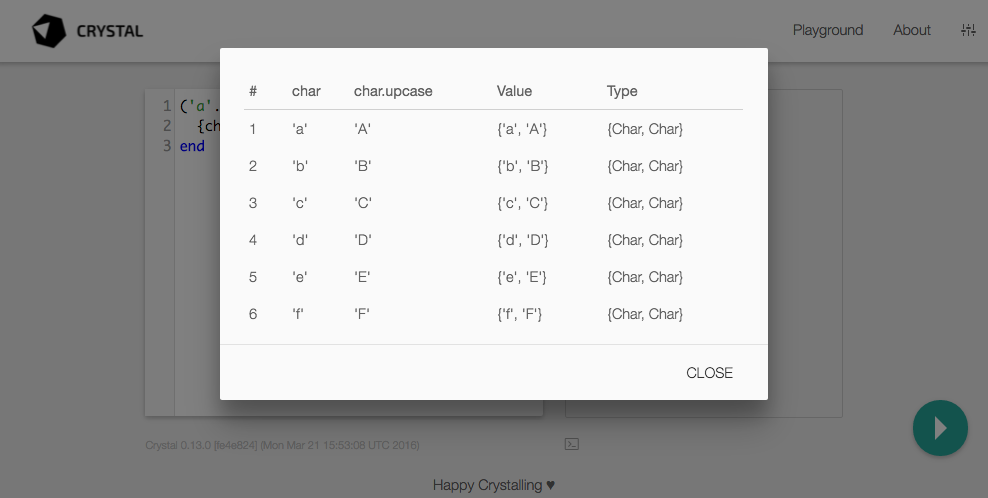Open the Playground page

[827, 30]
